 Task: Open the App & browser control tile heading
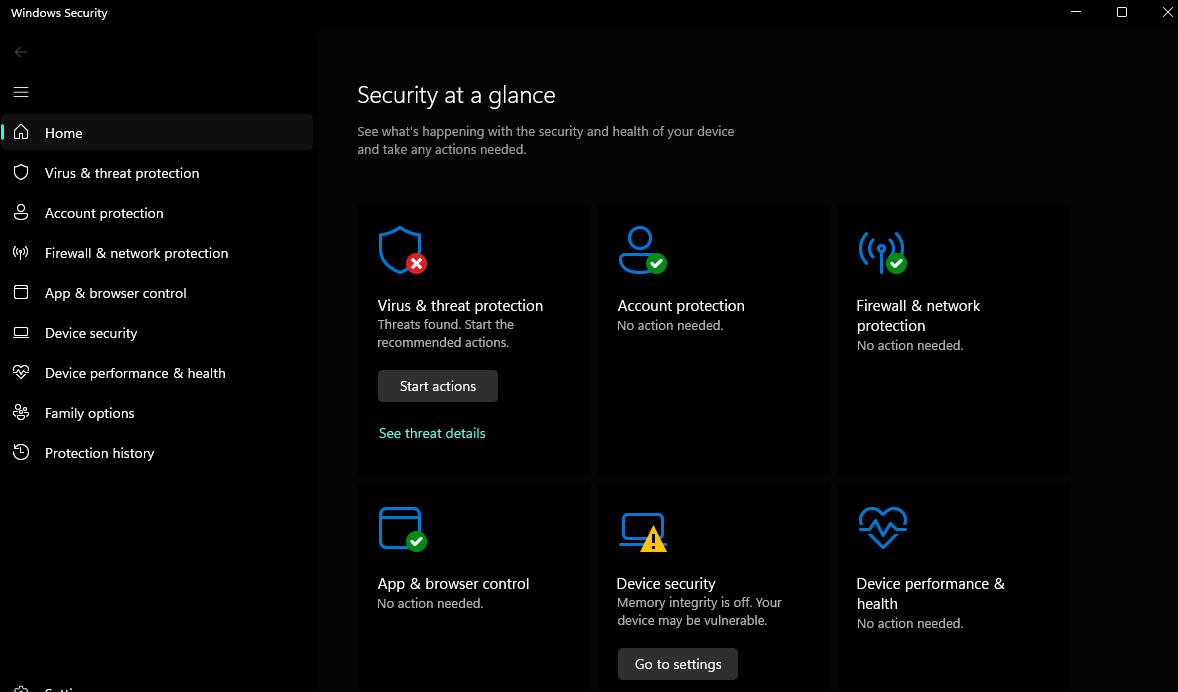point(453,583)
